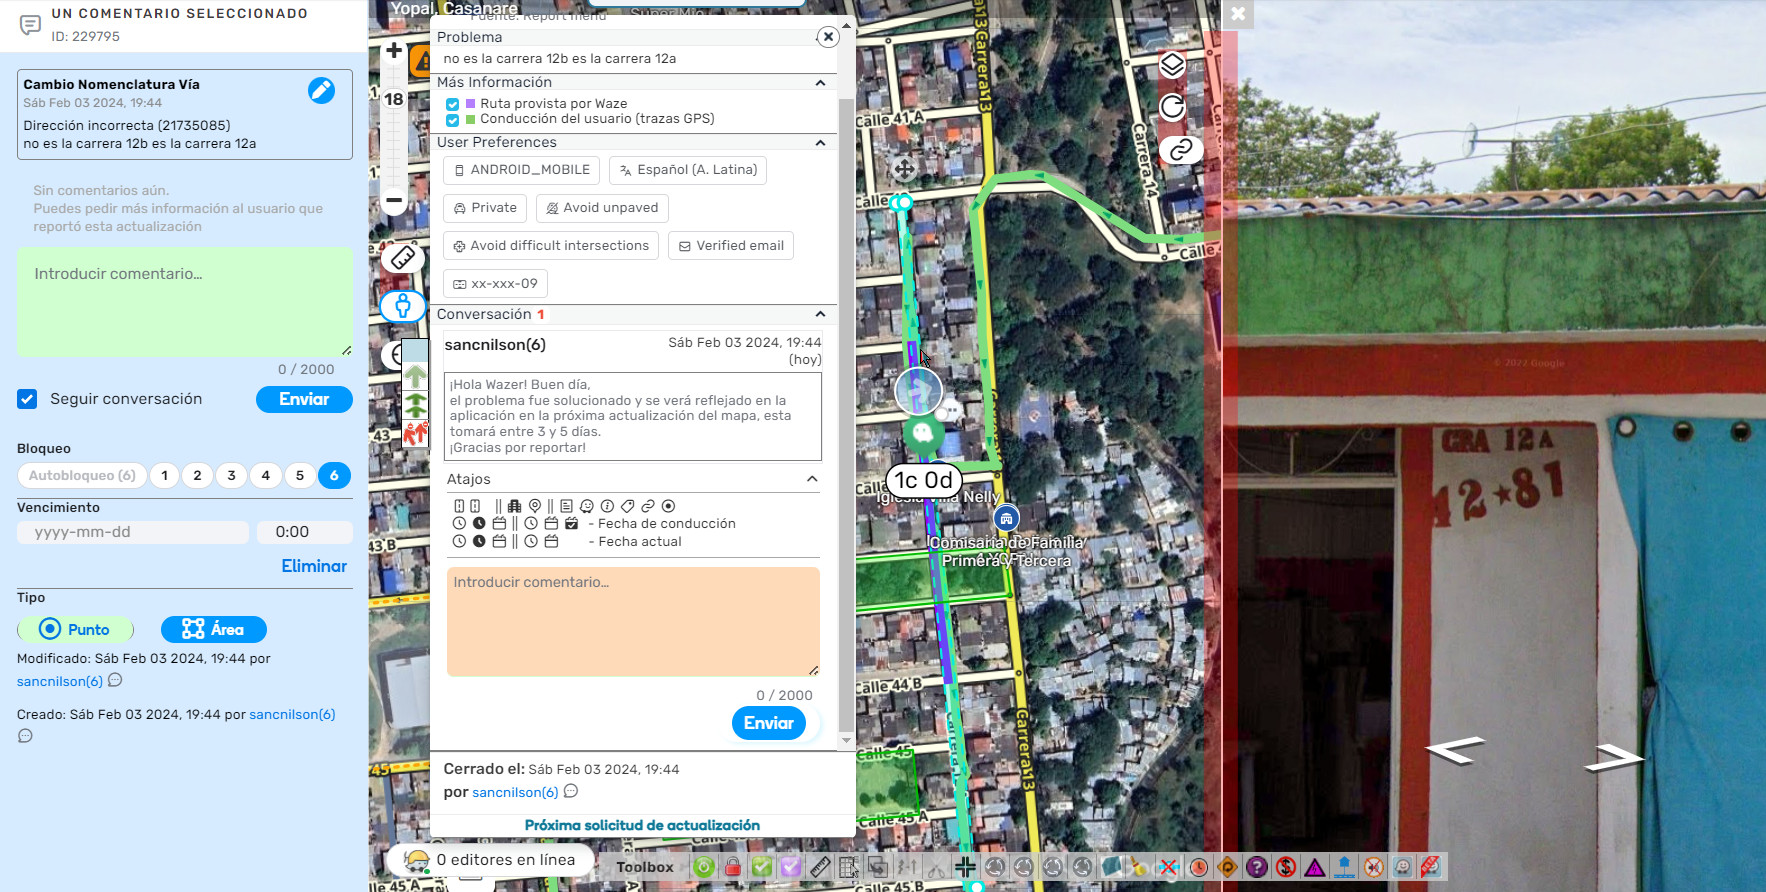The image size is (1766, 892).
Task: Click the Waze face shortcut icon in Atajos
Action: (587, 506)
